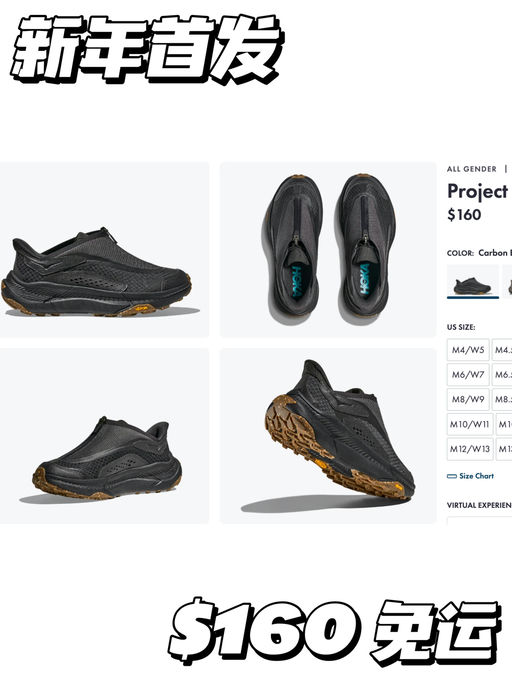This screenshot has height=682, width=512.
Task: Click the ruler icon beside Size Chart
Action: (452, 476)
